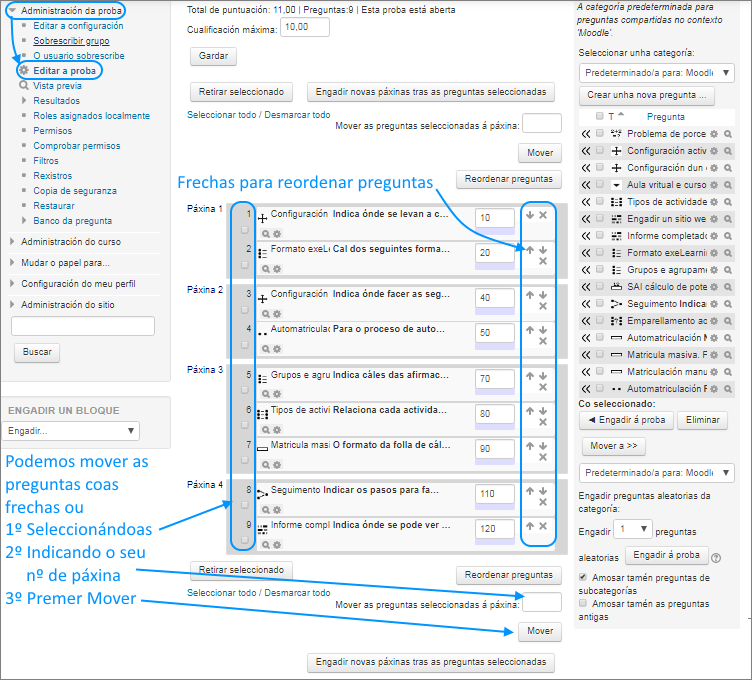Disable 'Amosar tamén preguntas de subcategorías'
The width and height of the screenshot is (752, 680).
[584, 577]
